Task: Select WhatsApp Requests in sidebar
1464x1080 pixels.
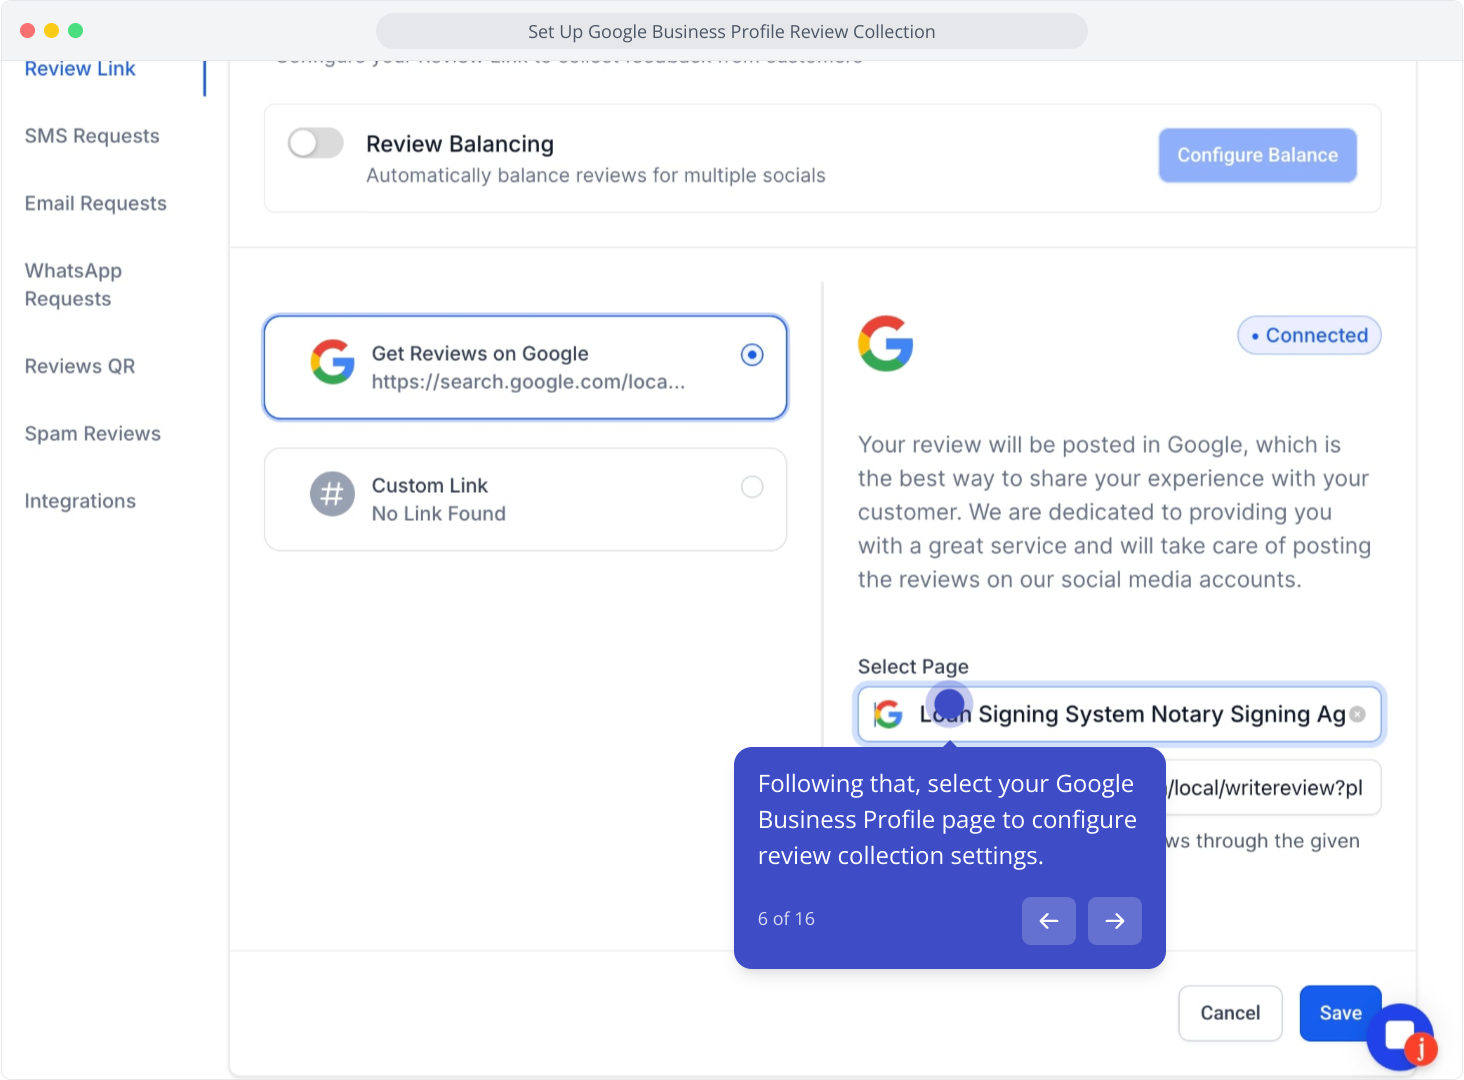Action: point(73,285)
